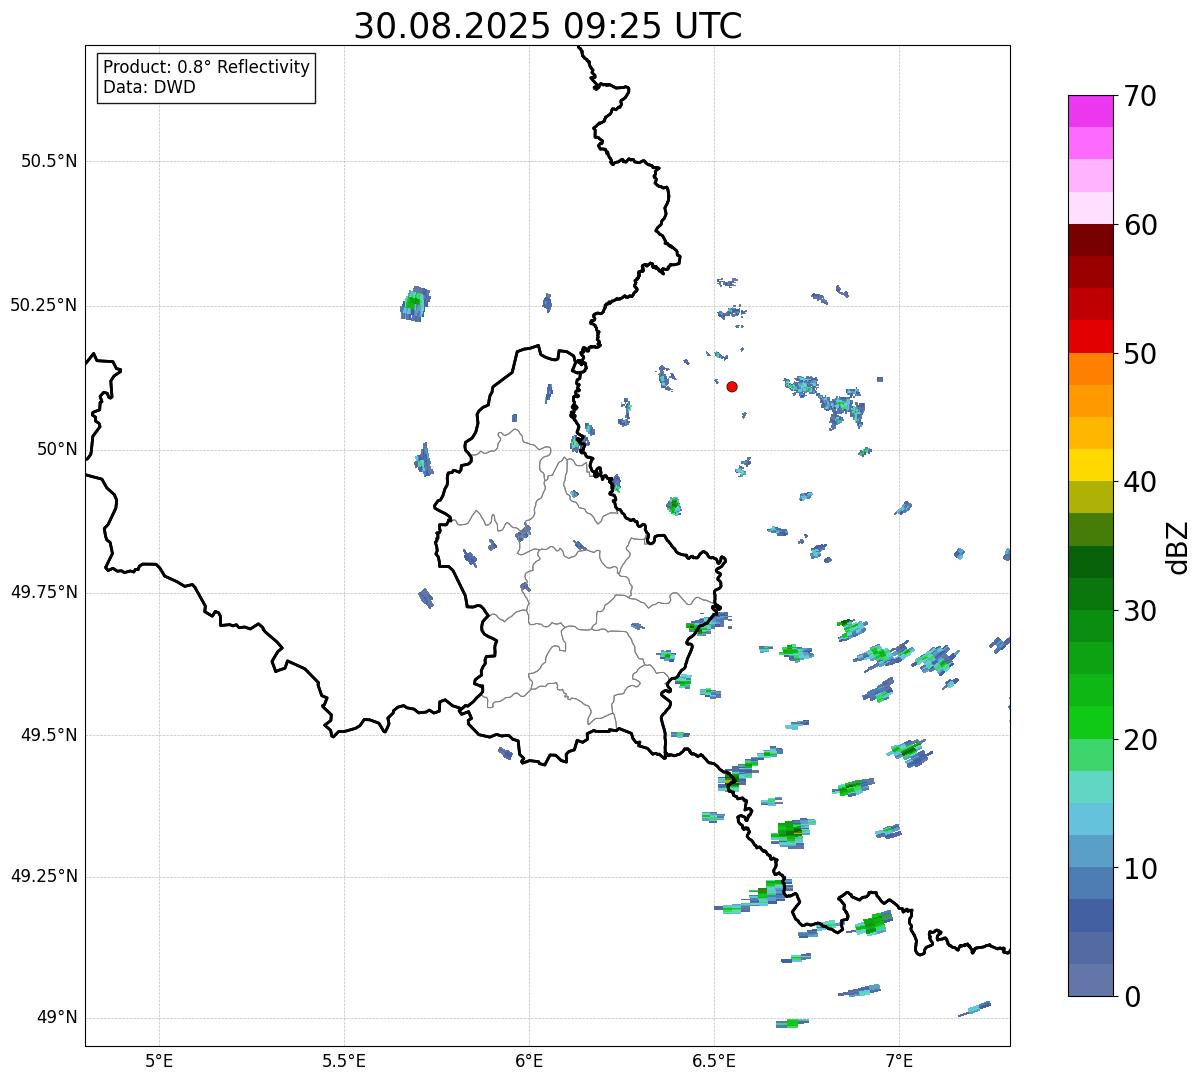Click the 7°E longitude label
Viewport: 1202px width, 1081px height.
899,1060
